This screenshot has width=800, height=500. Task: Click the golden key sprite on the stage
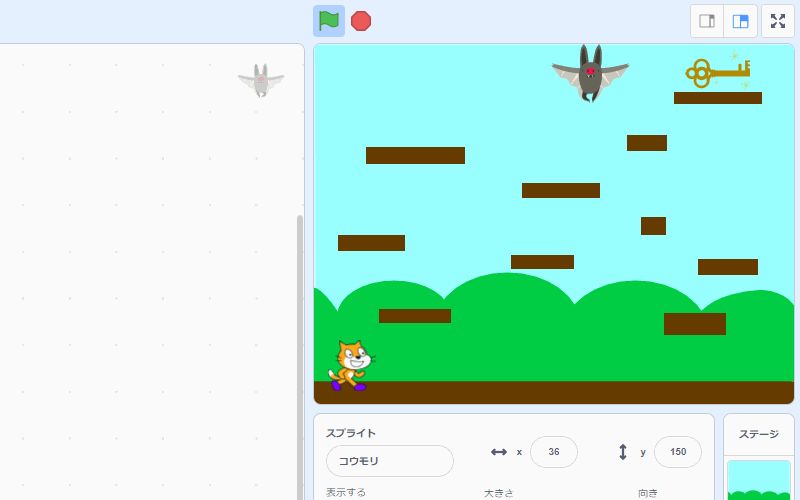[718, 73]
